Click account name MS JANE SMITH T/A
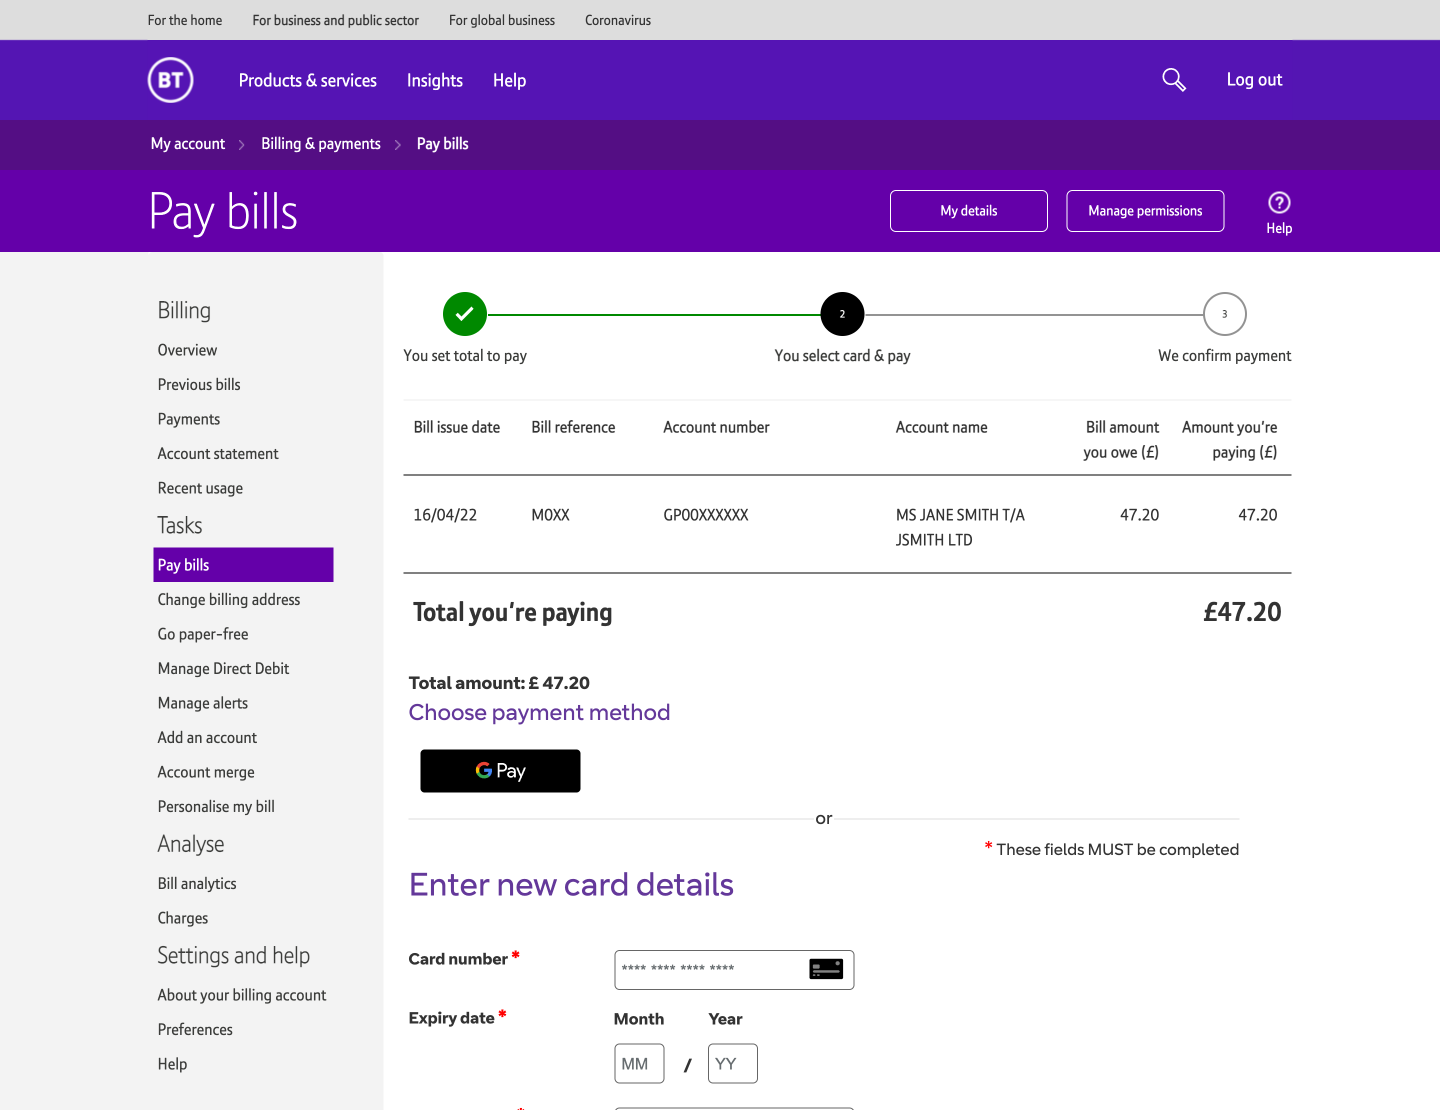1440x1110 pixels. (x=960, y=515)
